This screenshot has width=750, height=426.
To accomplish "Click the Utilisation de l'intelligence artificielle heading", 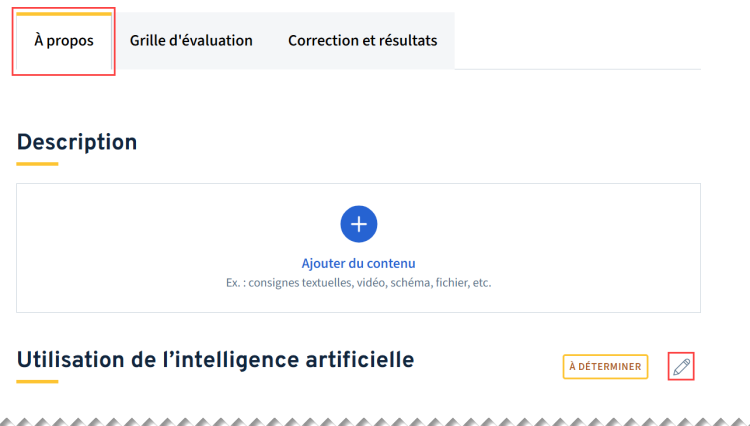I will point(215,360).
